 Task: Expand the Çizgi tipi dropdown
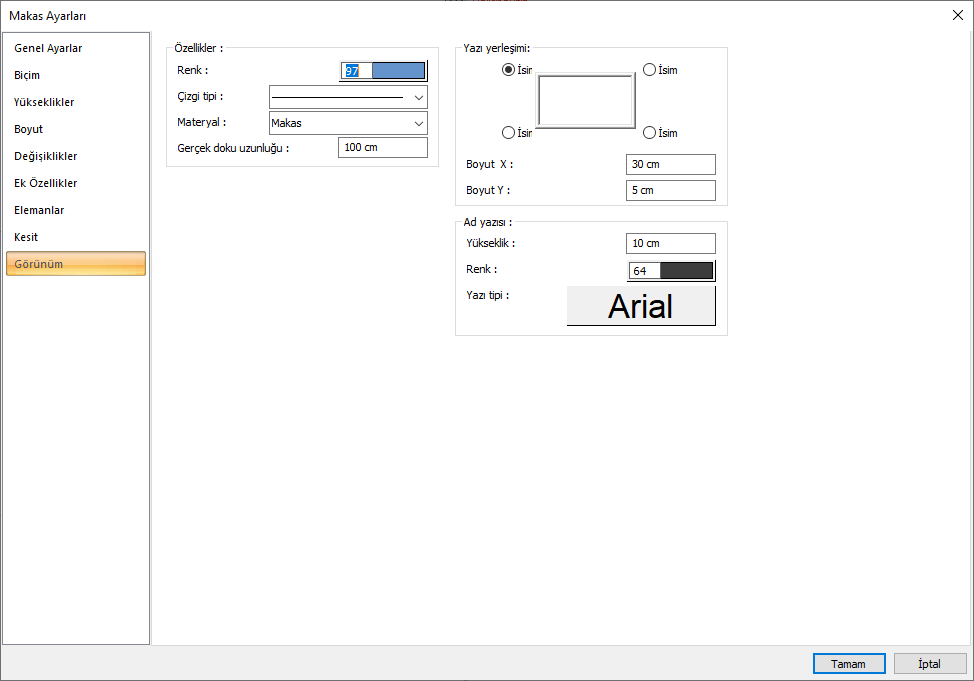[x=348, y=97]
